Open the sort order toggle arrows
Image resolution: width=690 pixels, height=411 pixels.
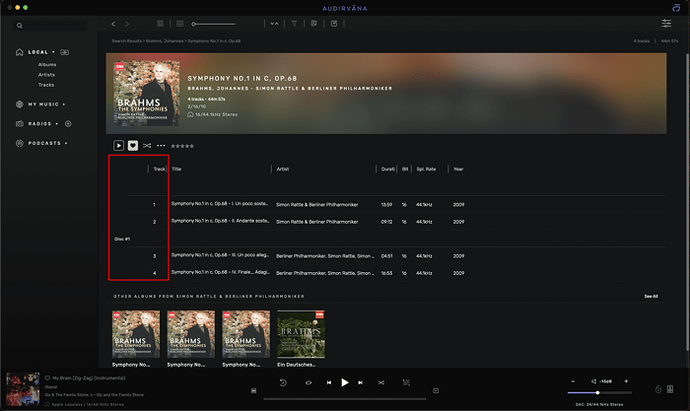pyautogui.click(x=275, y=24)
